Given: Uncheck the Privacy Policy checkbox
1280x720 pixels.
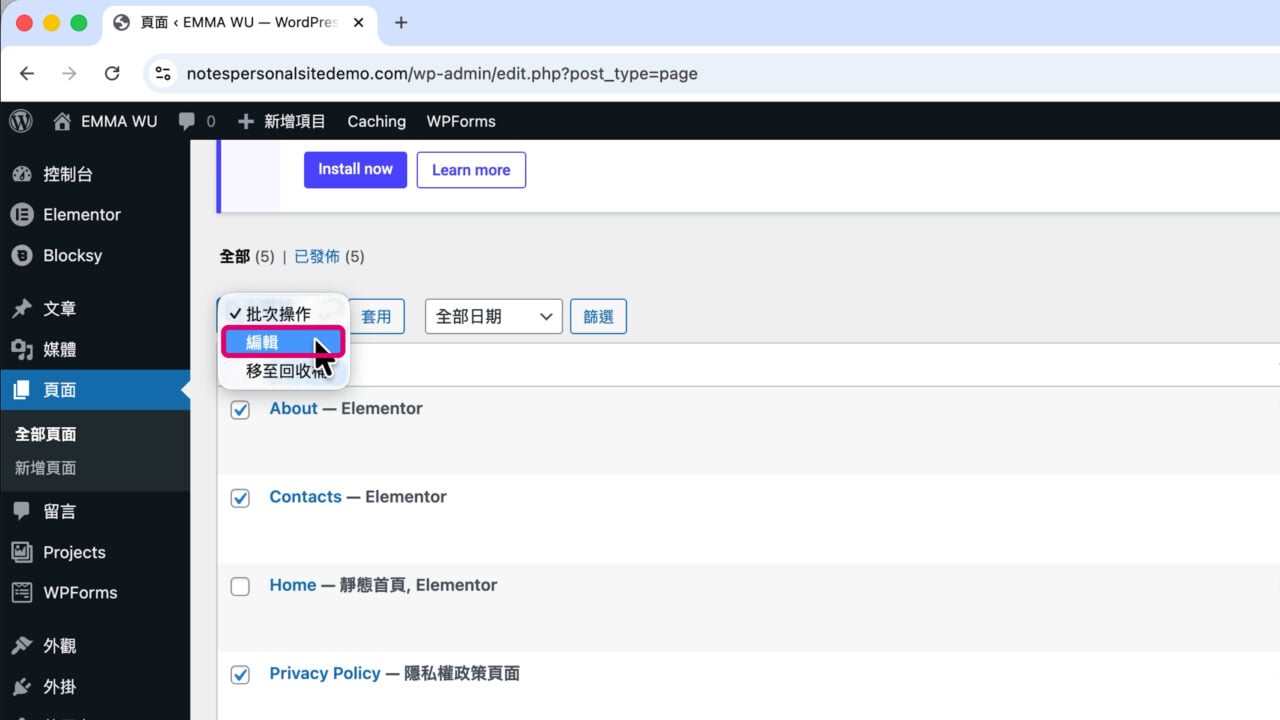Looking at the screenshot, I should coord(240,674).
